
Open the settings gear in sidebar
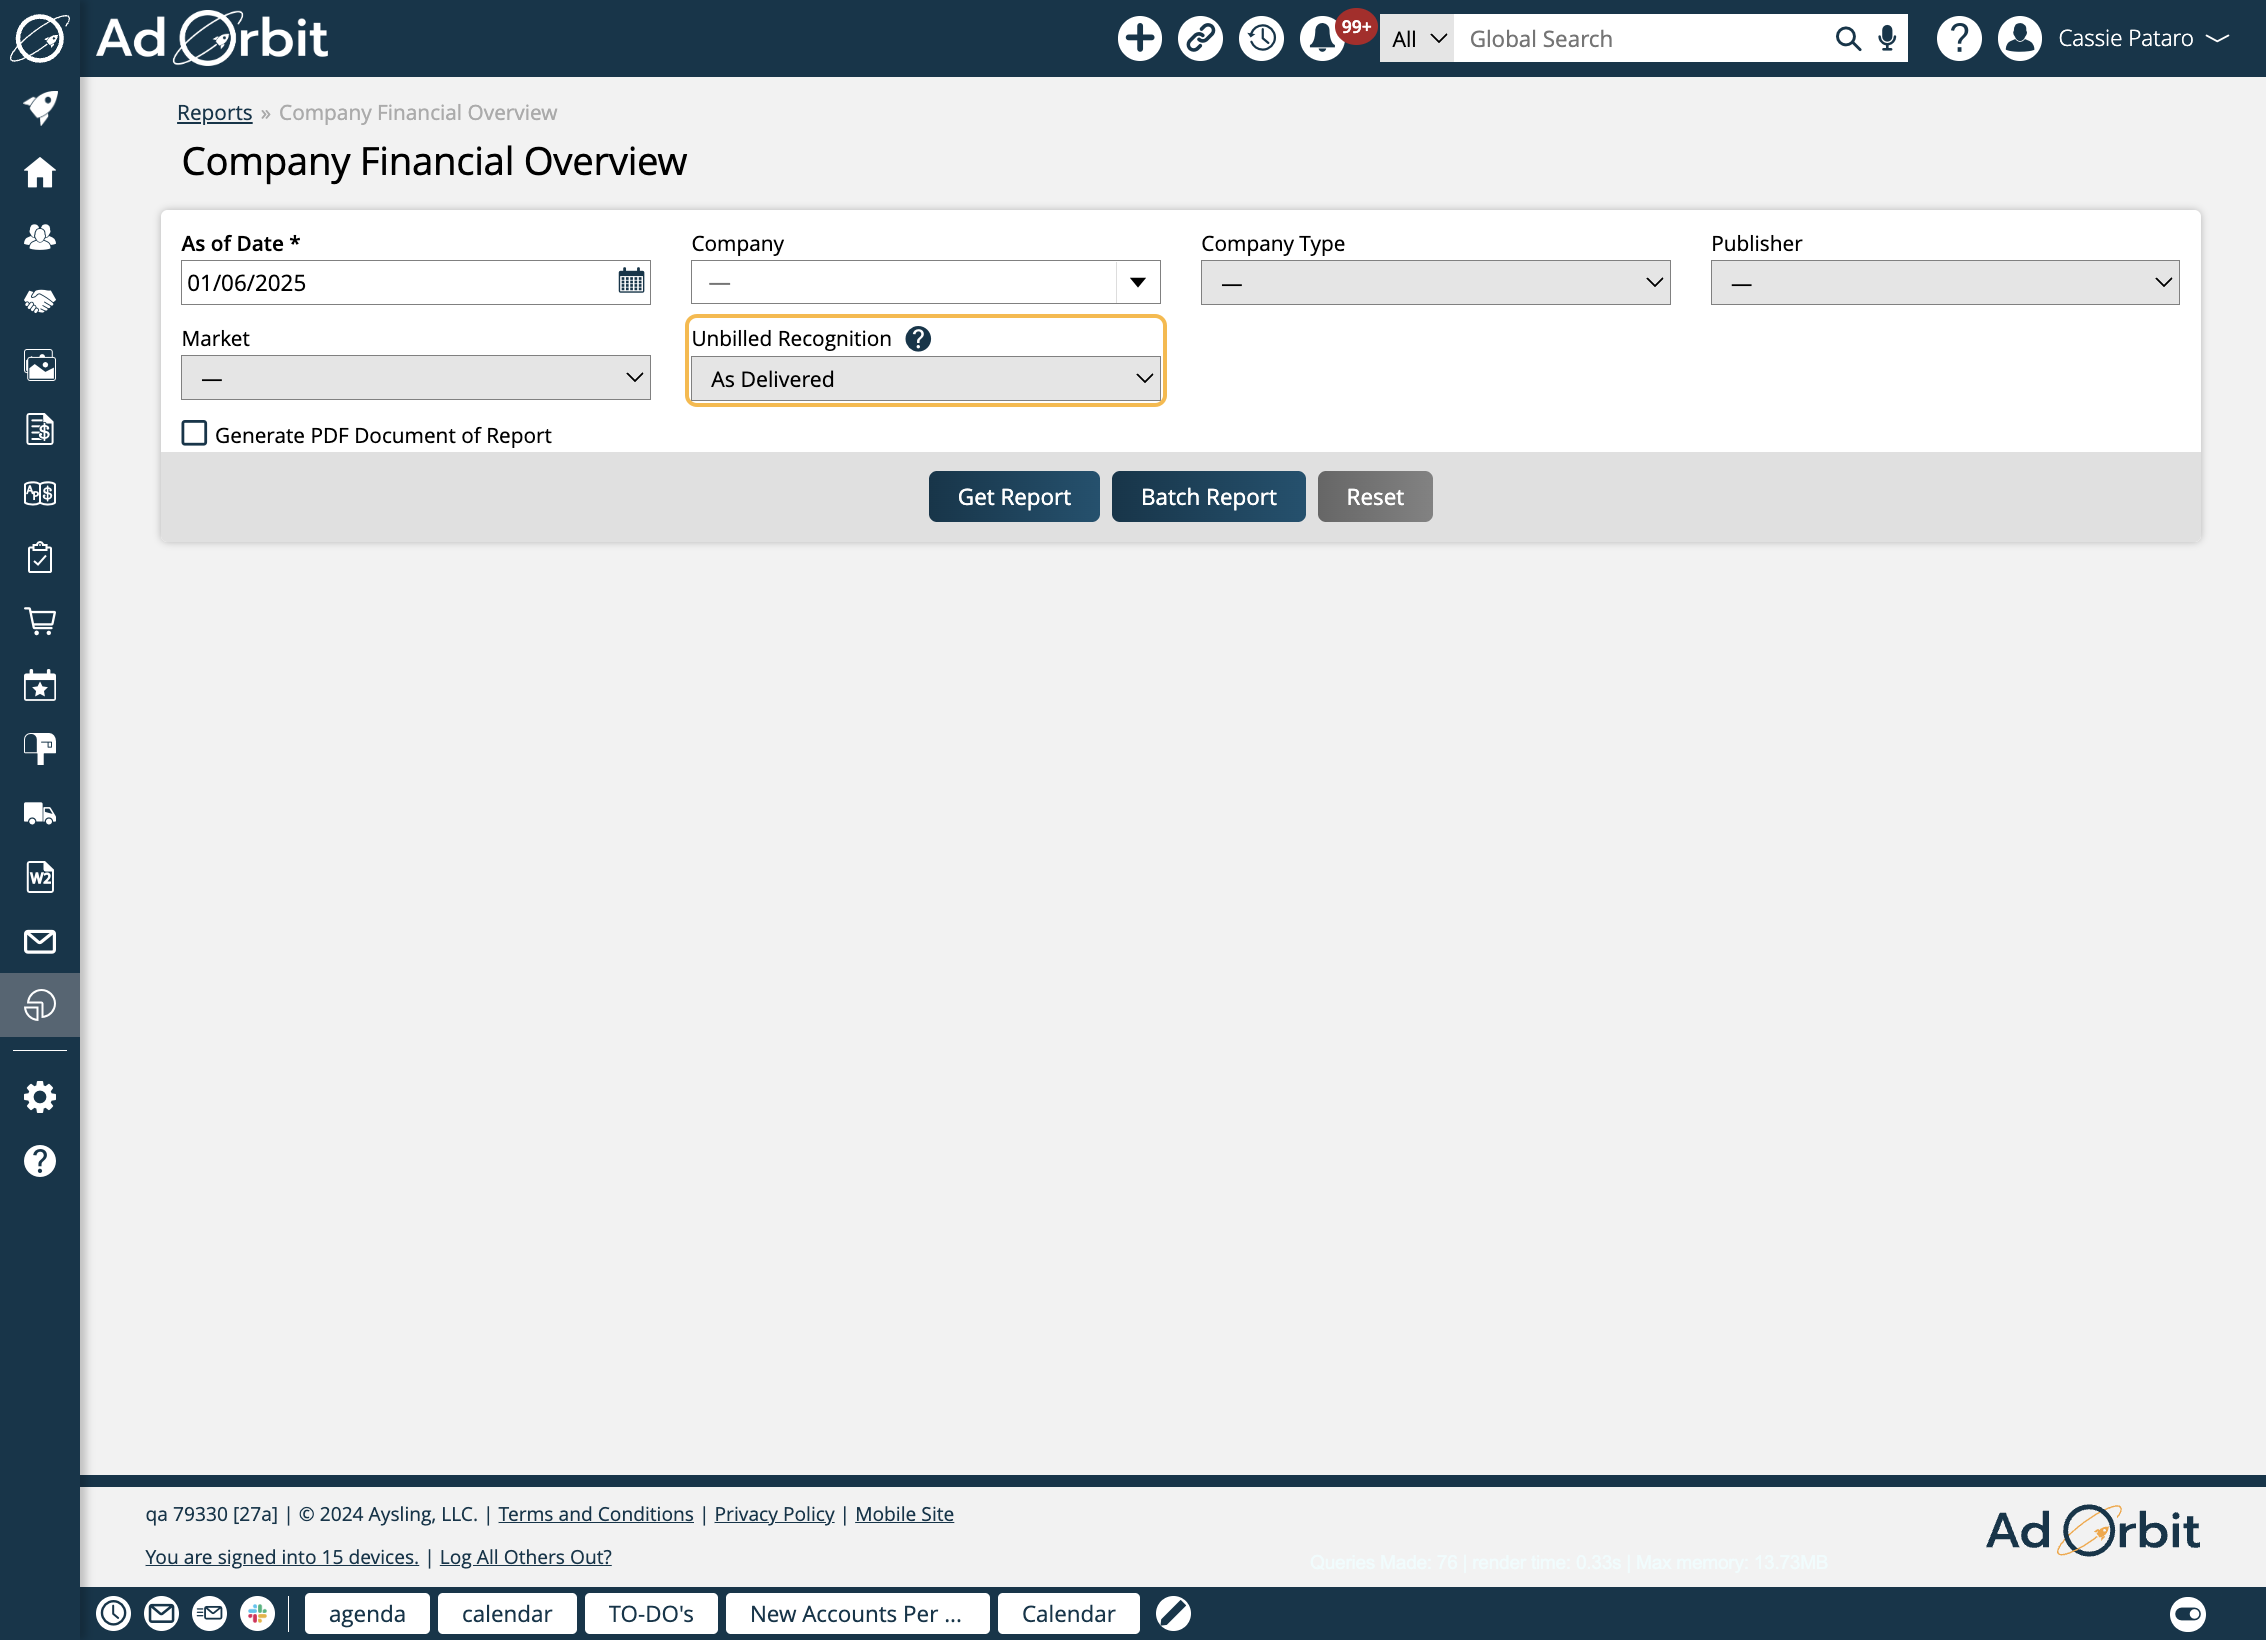tap(40, 1097)
